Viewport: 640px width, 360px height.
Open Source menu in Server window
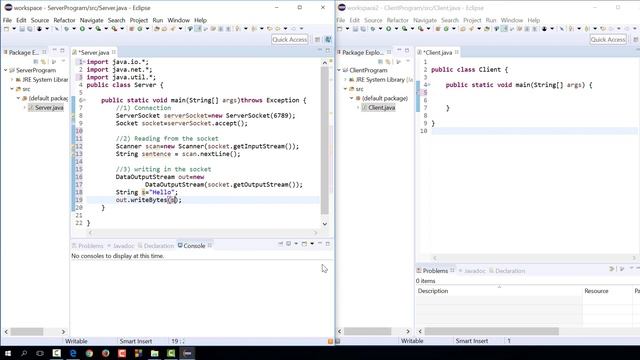[x=40, y=20]
